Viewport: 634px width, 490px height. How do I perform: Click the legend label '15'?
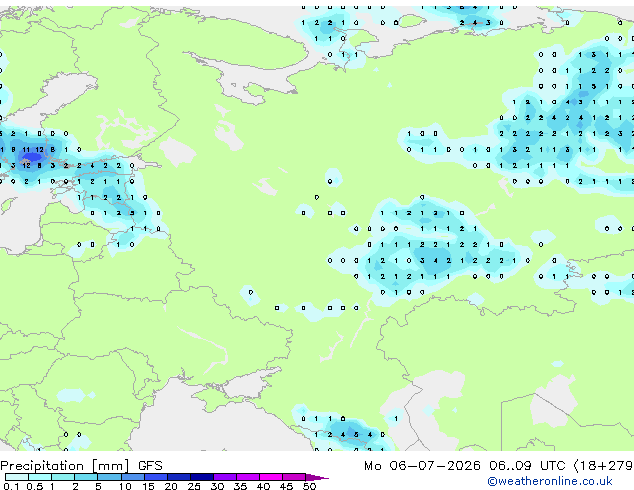click(148, 486)
